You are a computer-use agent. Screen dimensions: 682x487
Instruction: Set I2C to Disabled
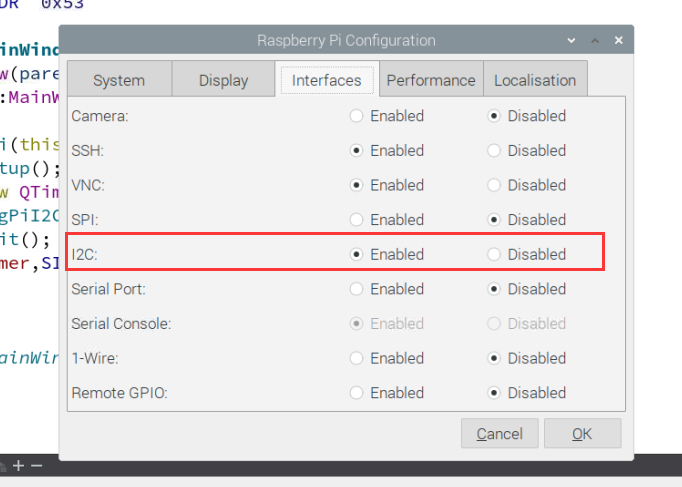click(x=494, y=254)
